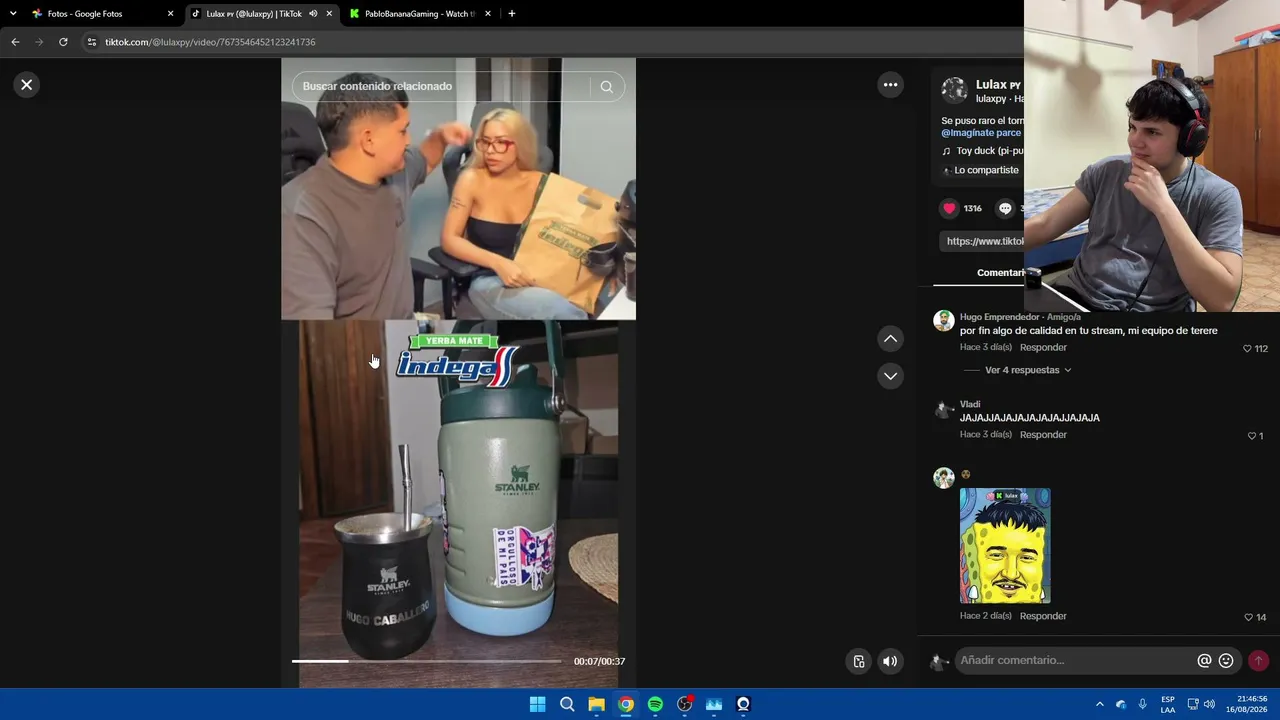Open File Explorer from the taskbar
Screen dimensions: 1280x720
click(x=596, y=704)
